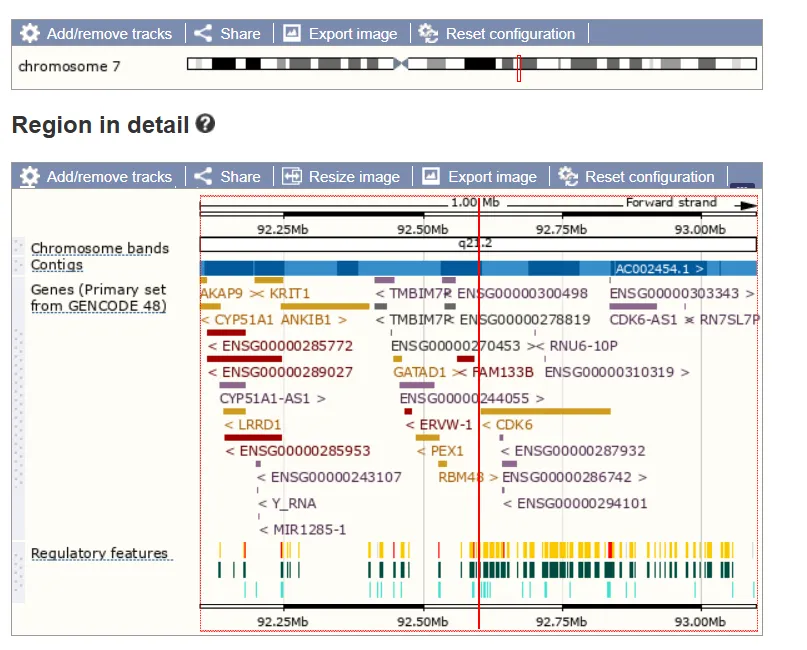Open the Genes Primary set GENCODE 48 label
This screenshot has height=650, width=807.
pyautogui.click(x=98, y=298)
